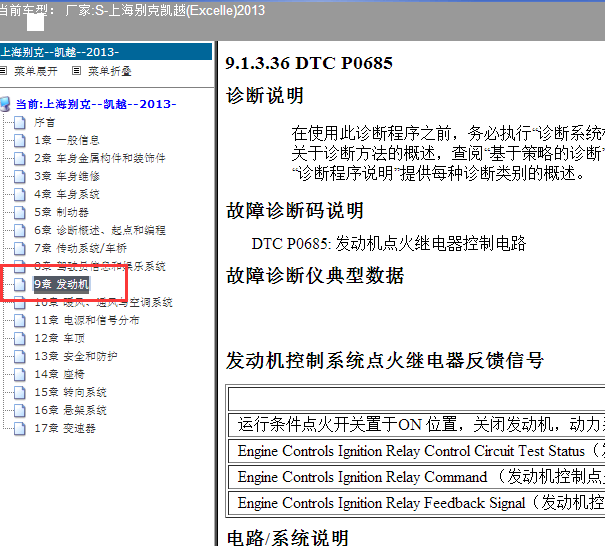Click the page icon next to 9章 发动机
This screenshot has width=605, height=546.
point(20,285)
